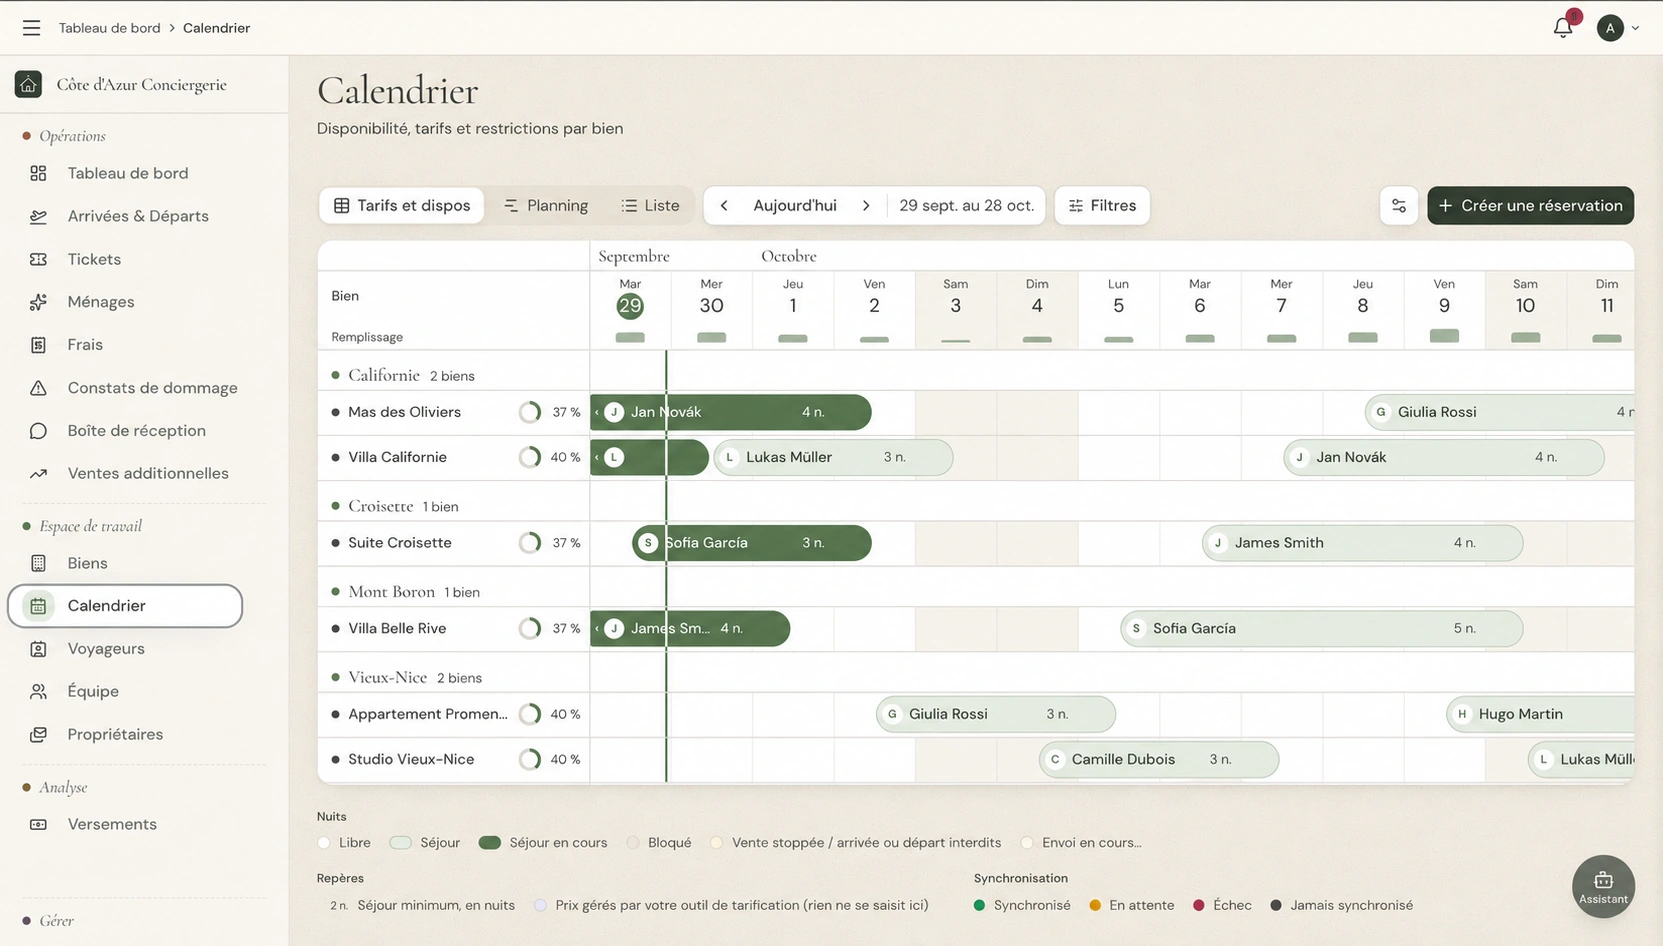The height and width of the screenshot is (946, 1663).
Task: Collapse the Californie group
Action: [x=384, y=376]
